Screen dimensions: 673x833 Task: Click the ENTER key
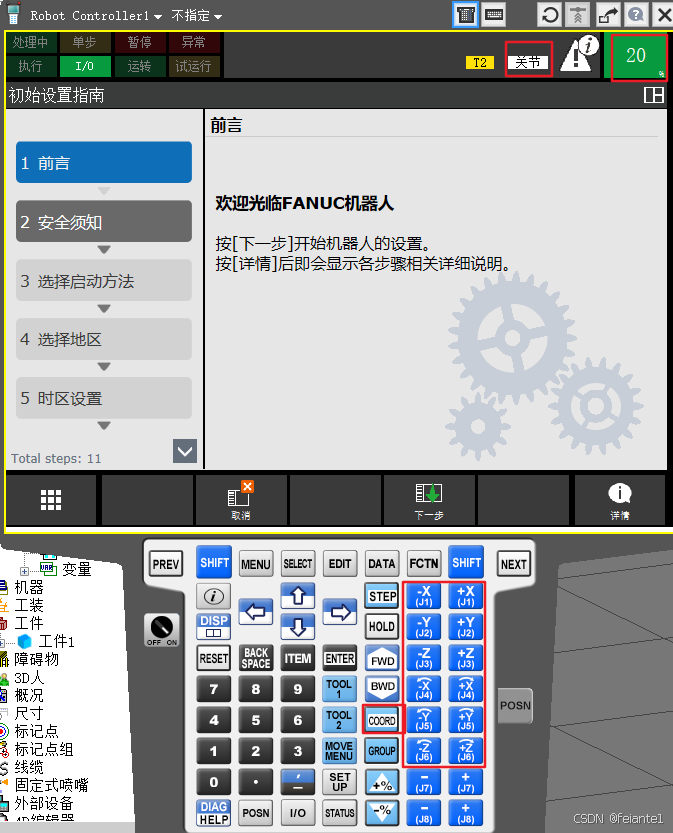pyautogui.click(x=340, y=659)
